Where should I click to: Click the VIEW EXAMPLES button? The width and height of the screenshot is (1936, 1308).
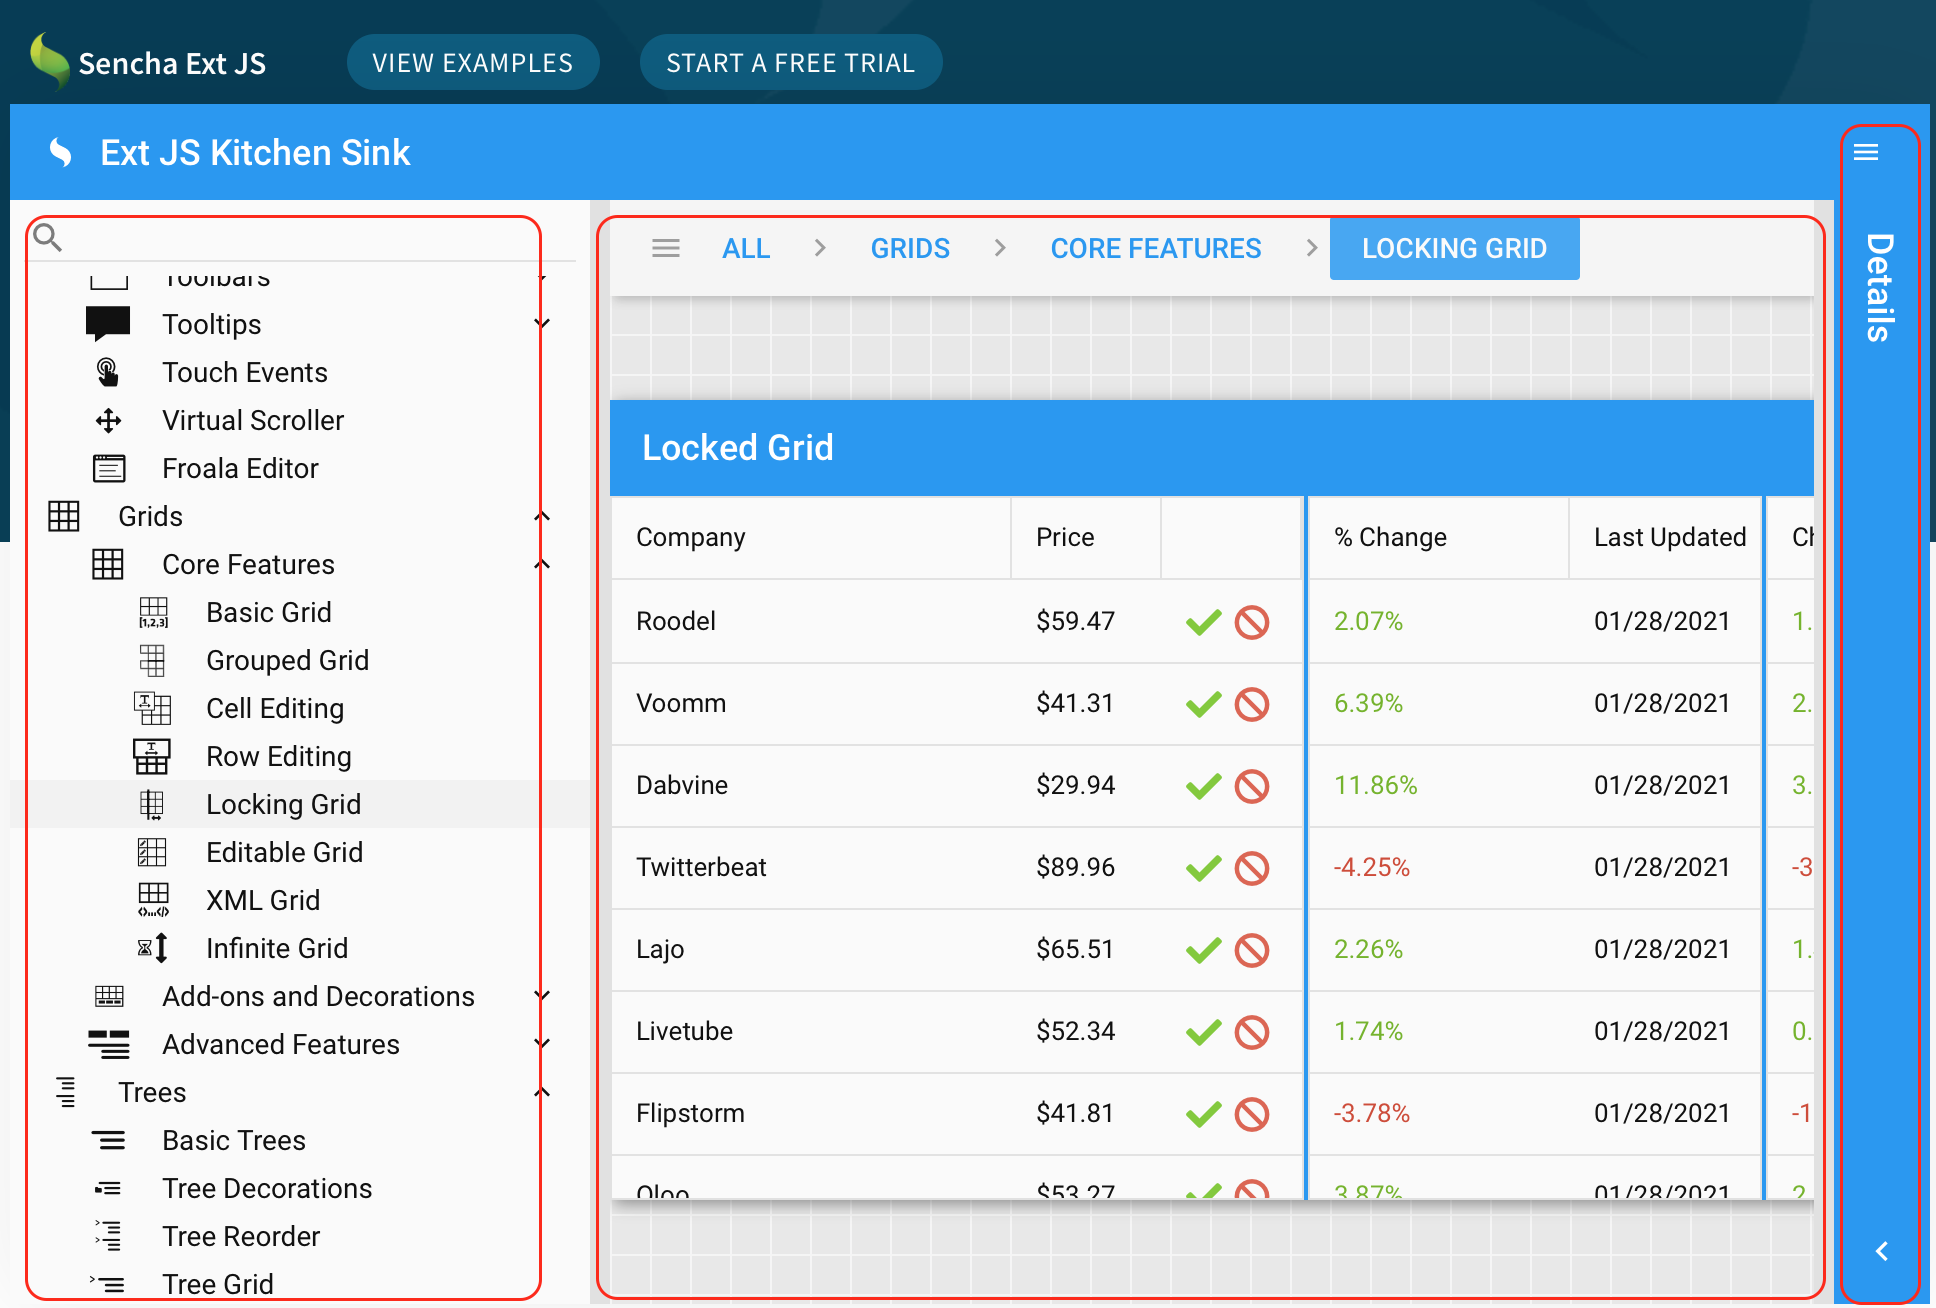(473, 63)
